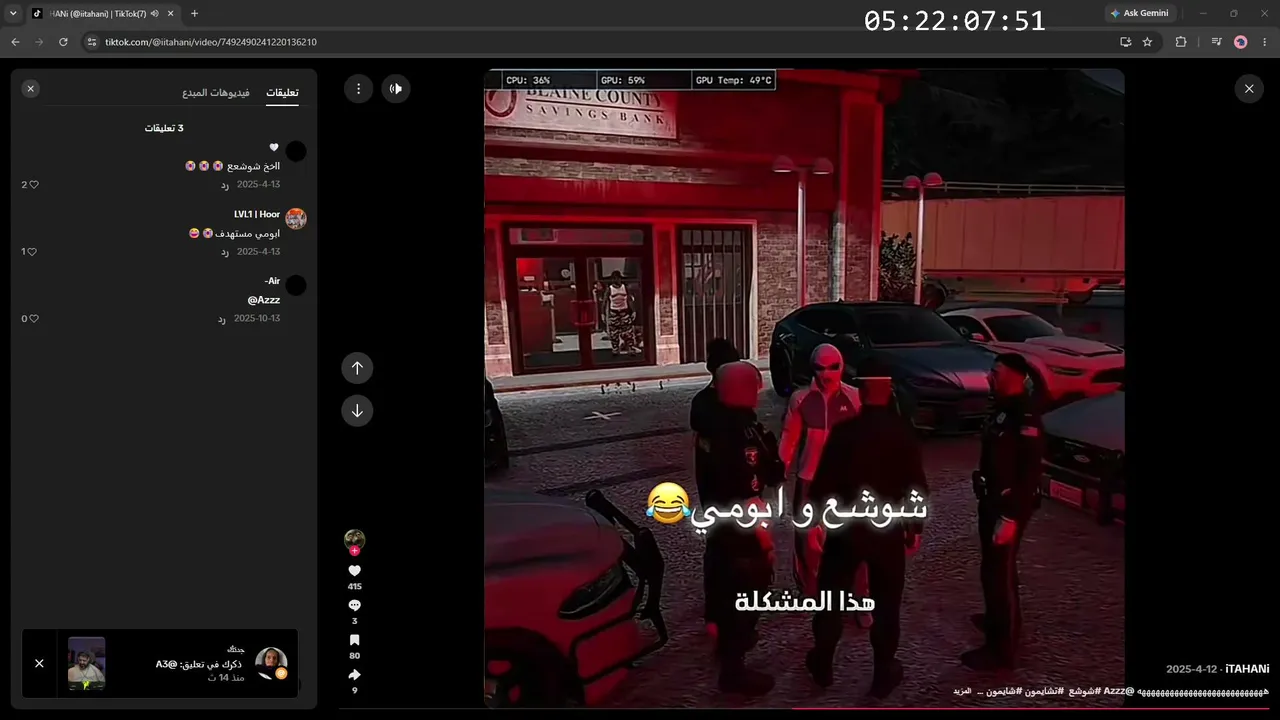Screen dimensions: 1280x720
Task: Open comments via the speech bubble icon
Action: pyautogui.click(x=354, y=606)
